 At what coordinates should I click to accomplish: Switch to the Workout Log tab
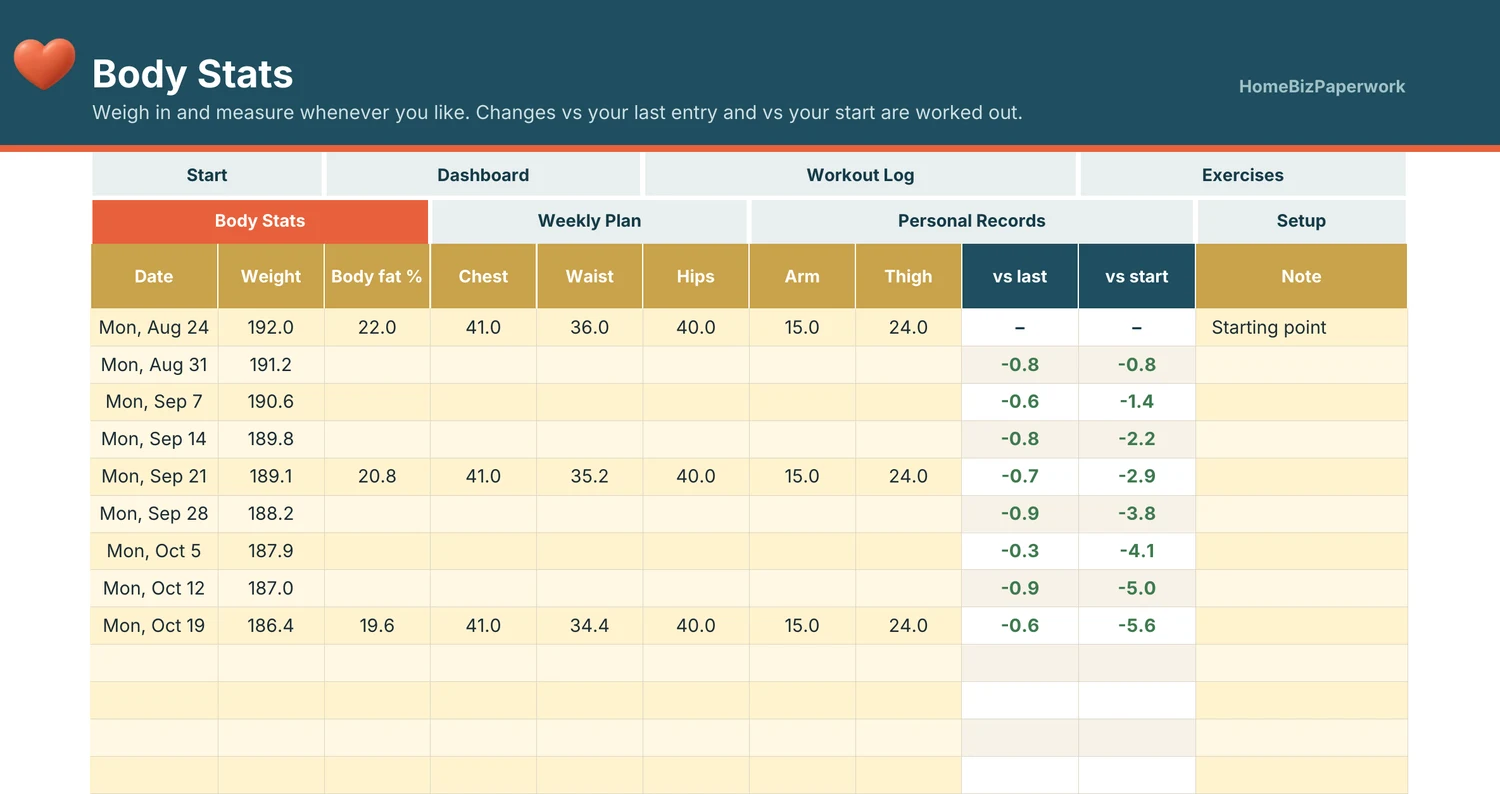[x=860, y=175]
